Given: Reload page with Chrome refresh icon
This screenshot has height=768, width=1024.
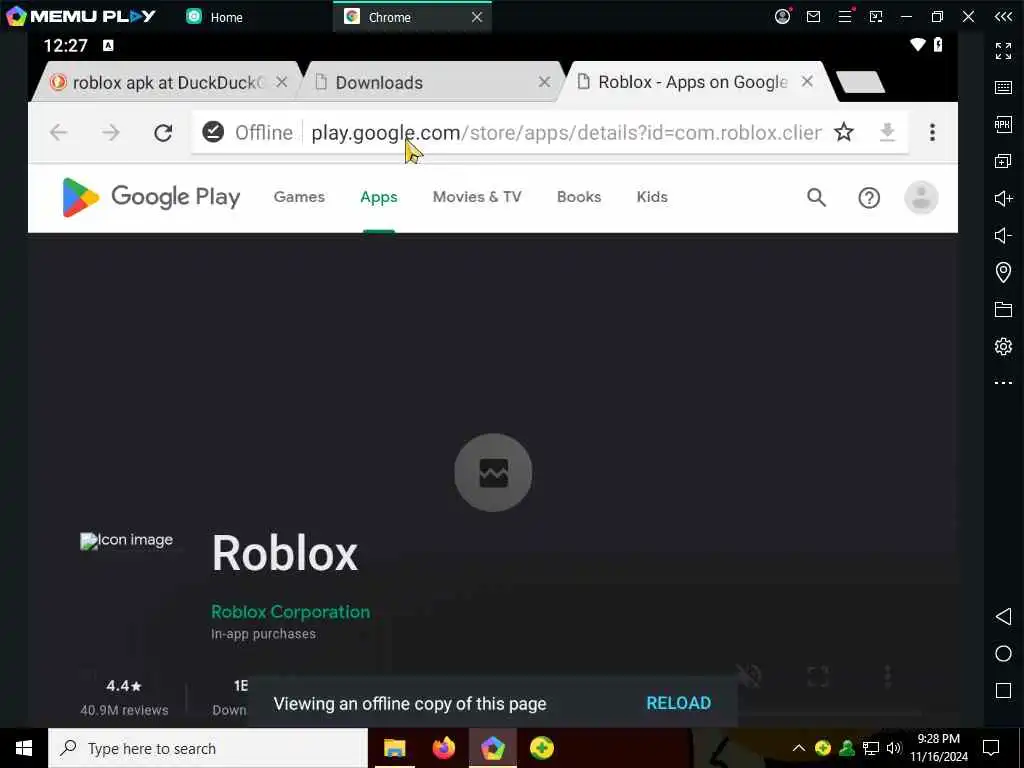Looking at the screenshot, I should coord(163,133).
